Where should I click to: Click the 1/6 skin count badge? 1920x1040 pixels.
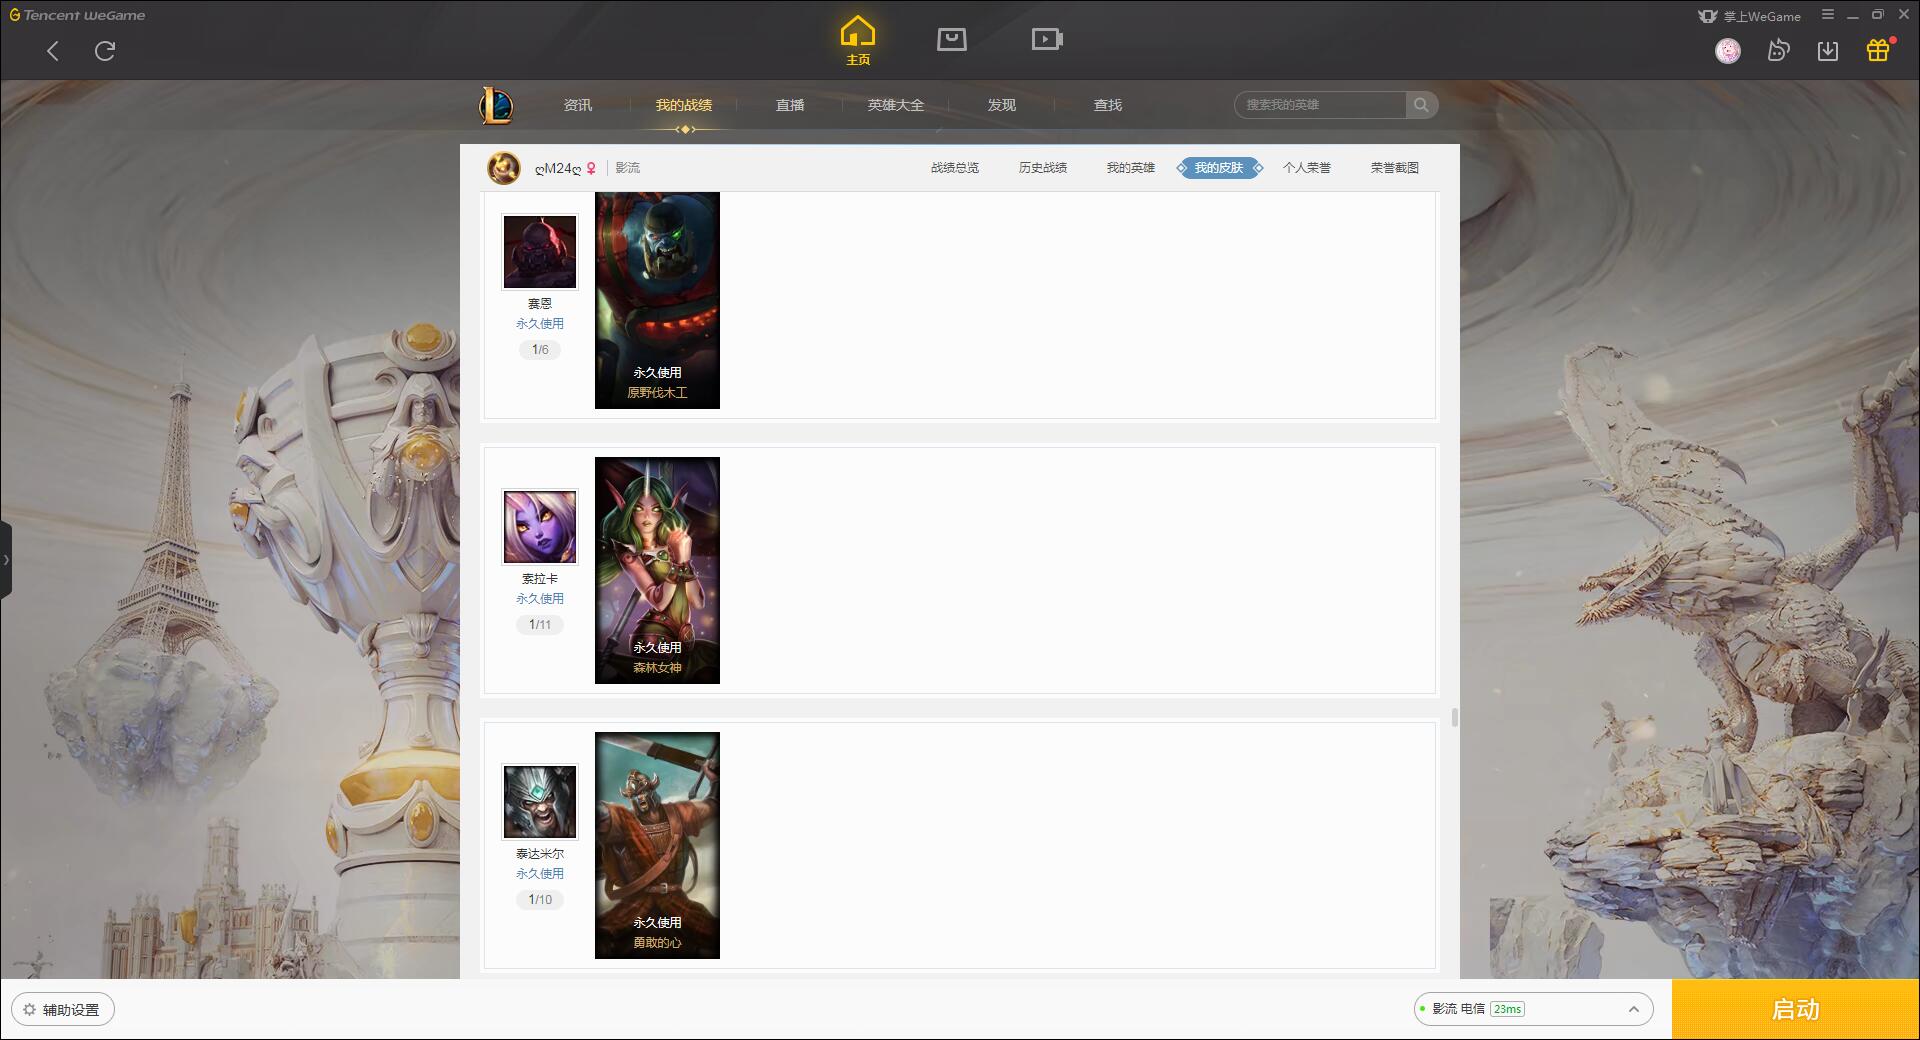point(540,350)
